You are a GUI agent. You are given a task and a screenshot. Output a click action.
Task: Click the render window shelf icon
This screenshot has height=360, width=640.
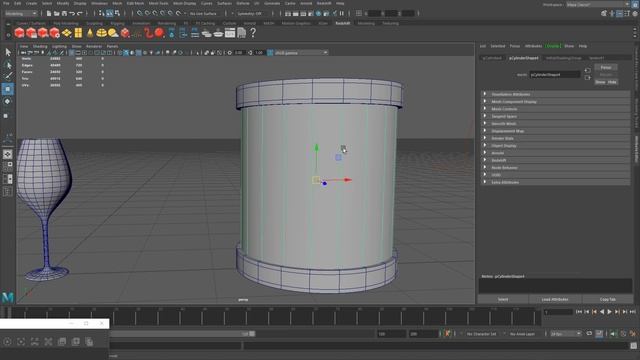(230, 33)
